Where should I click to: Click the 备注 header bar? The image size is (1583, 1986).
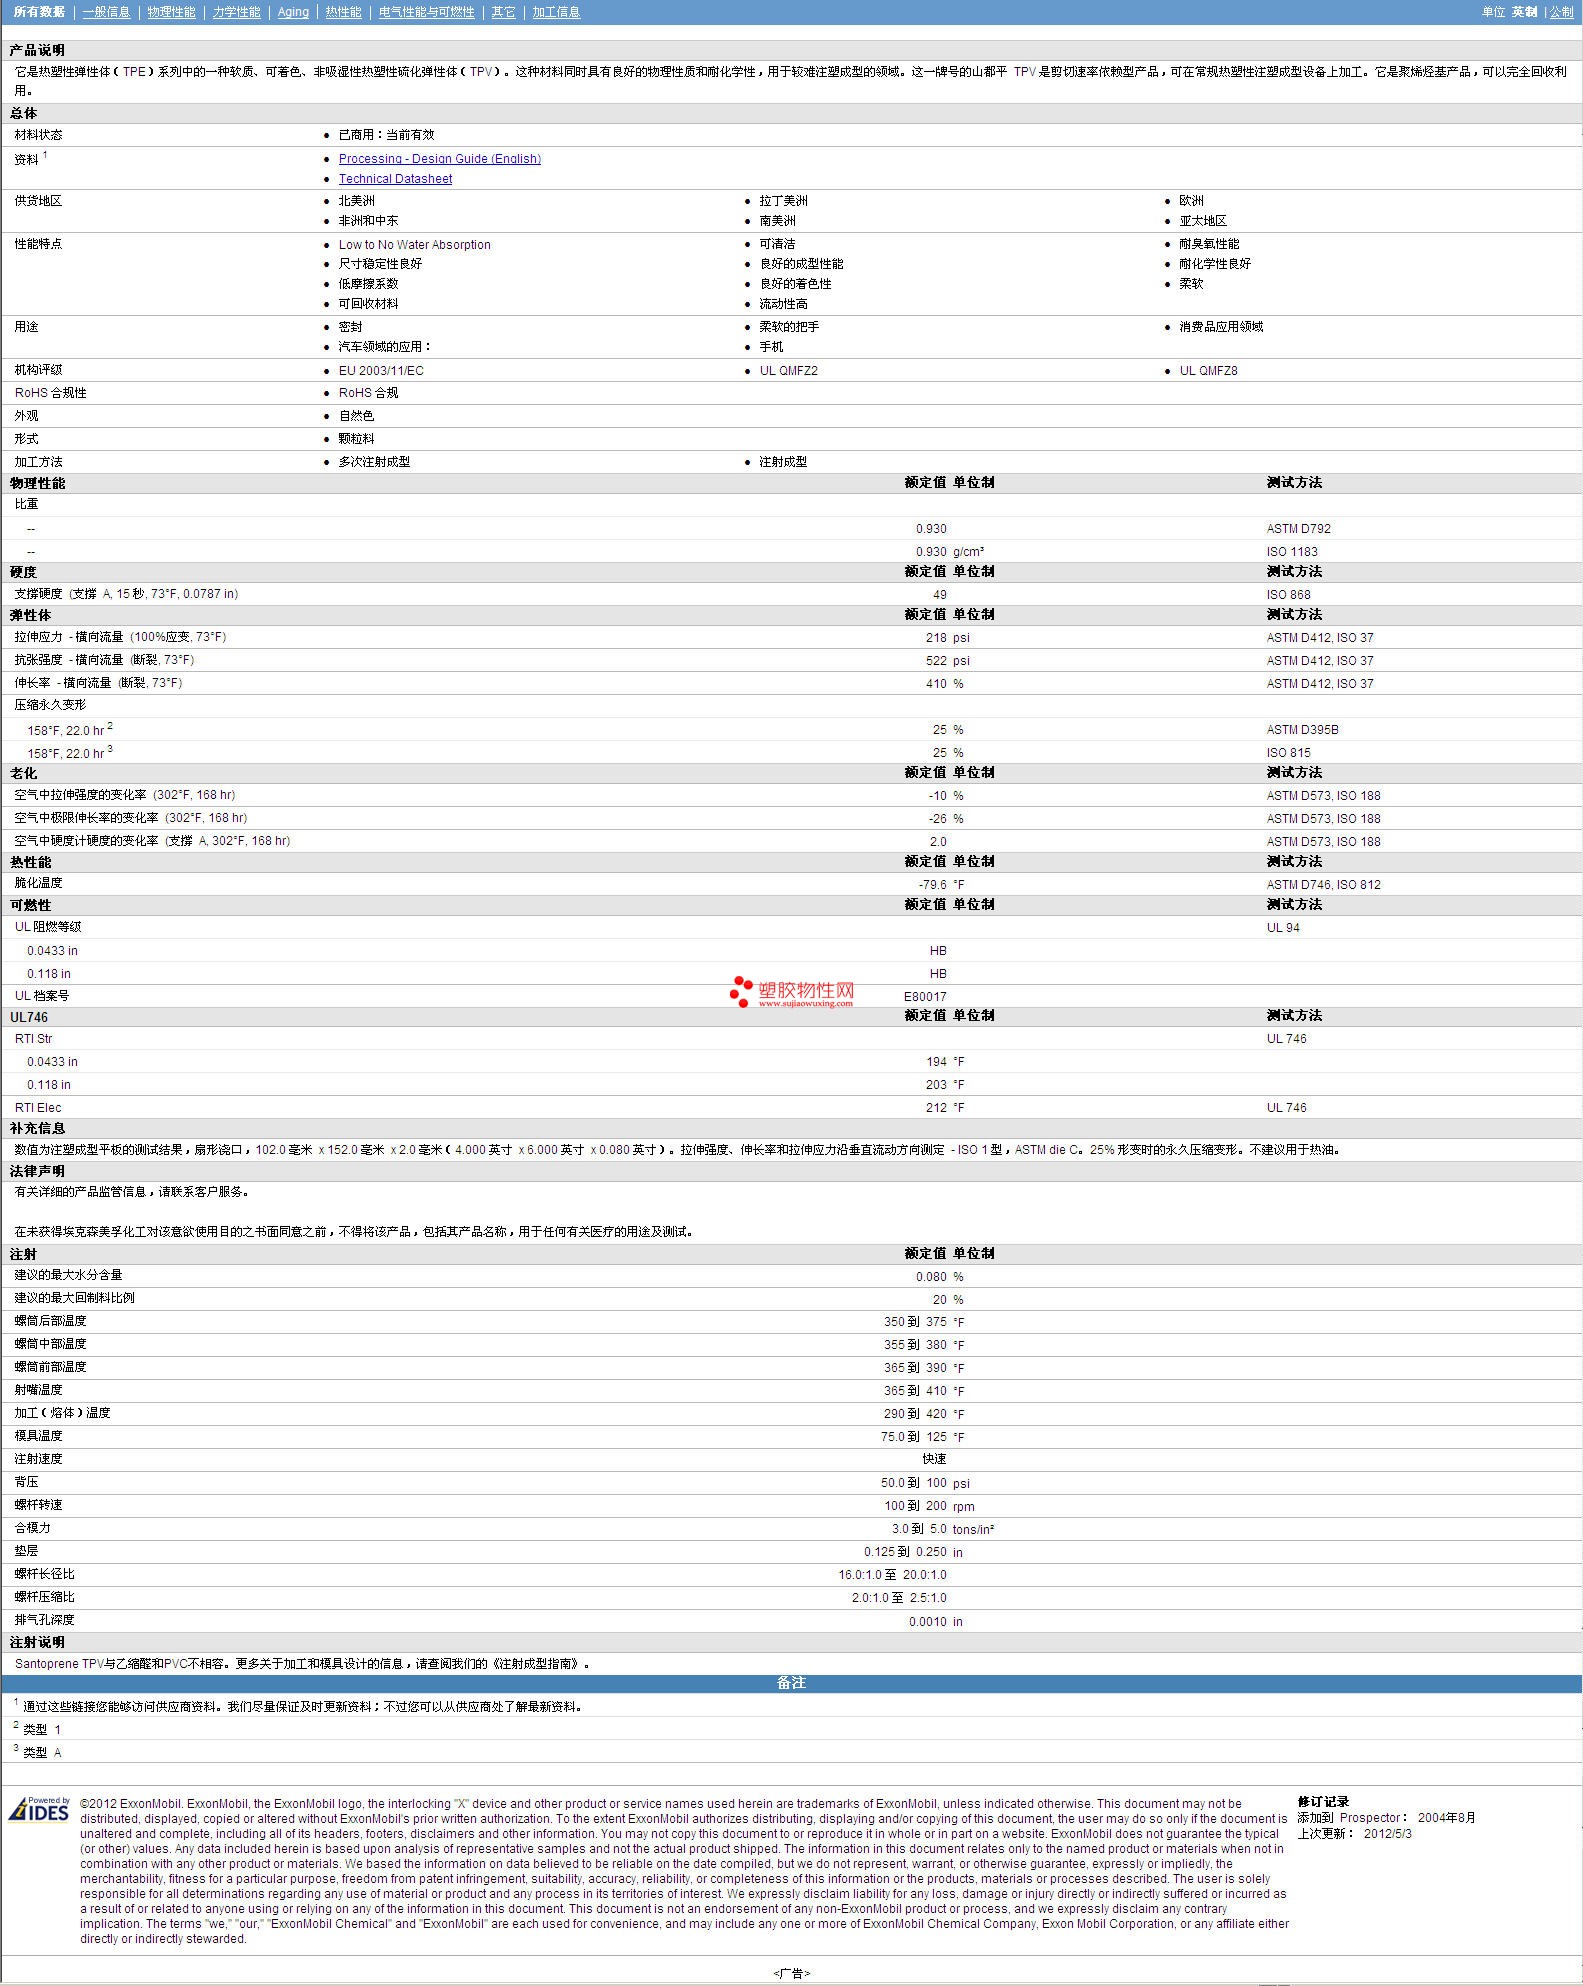coord(791,1684)
